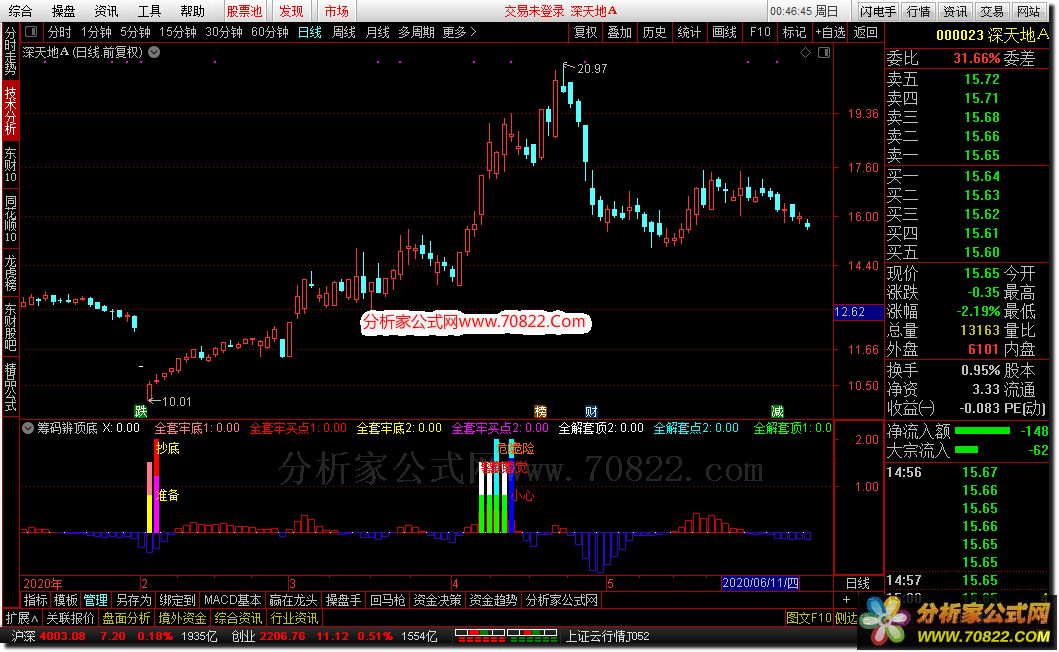Click the 财 marker icon on the timeline
Screen dimensions: 1059x652
click(591, 411)
